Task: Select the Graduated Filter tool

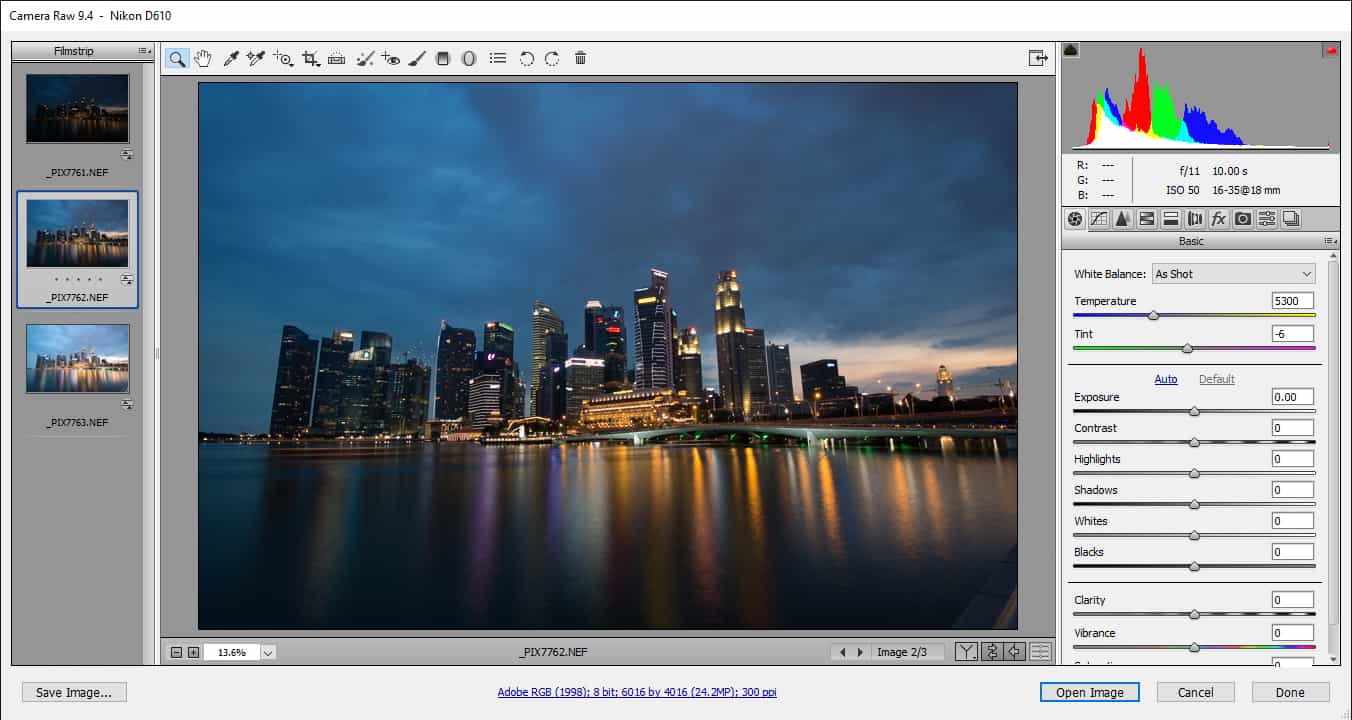Action: (443, 59)
